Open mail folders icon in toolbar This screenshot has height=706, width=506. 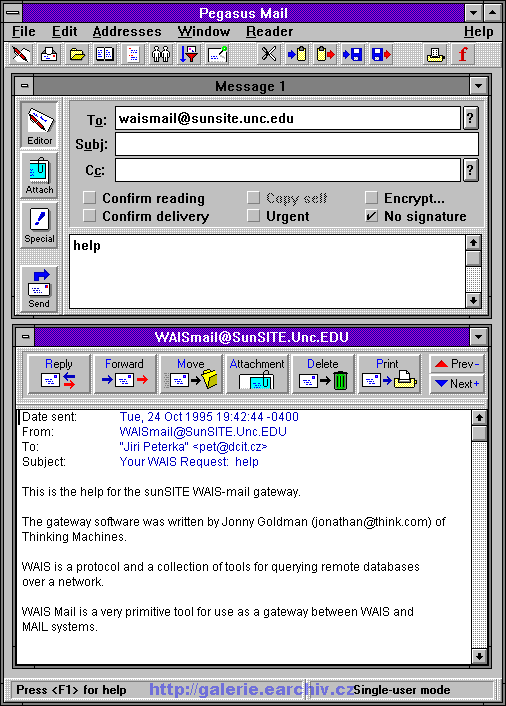click(x=77, y=54)
